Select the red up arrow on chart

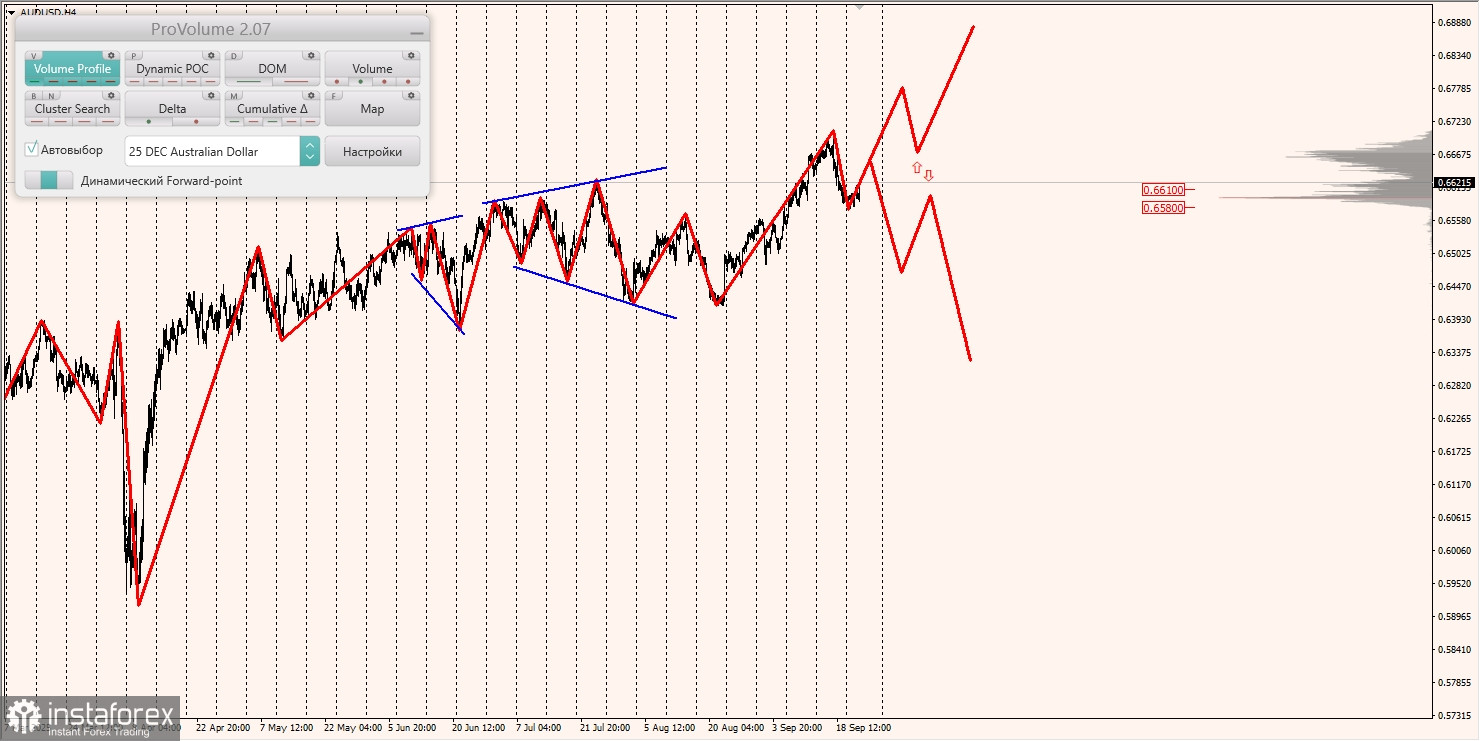pos(916,168)
